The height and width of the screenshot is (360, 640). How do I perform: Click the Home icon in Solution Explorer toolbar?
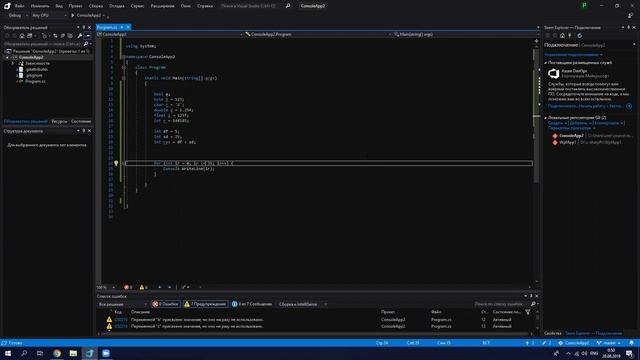[x=22, y=36]
